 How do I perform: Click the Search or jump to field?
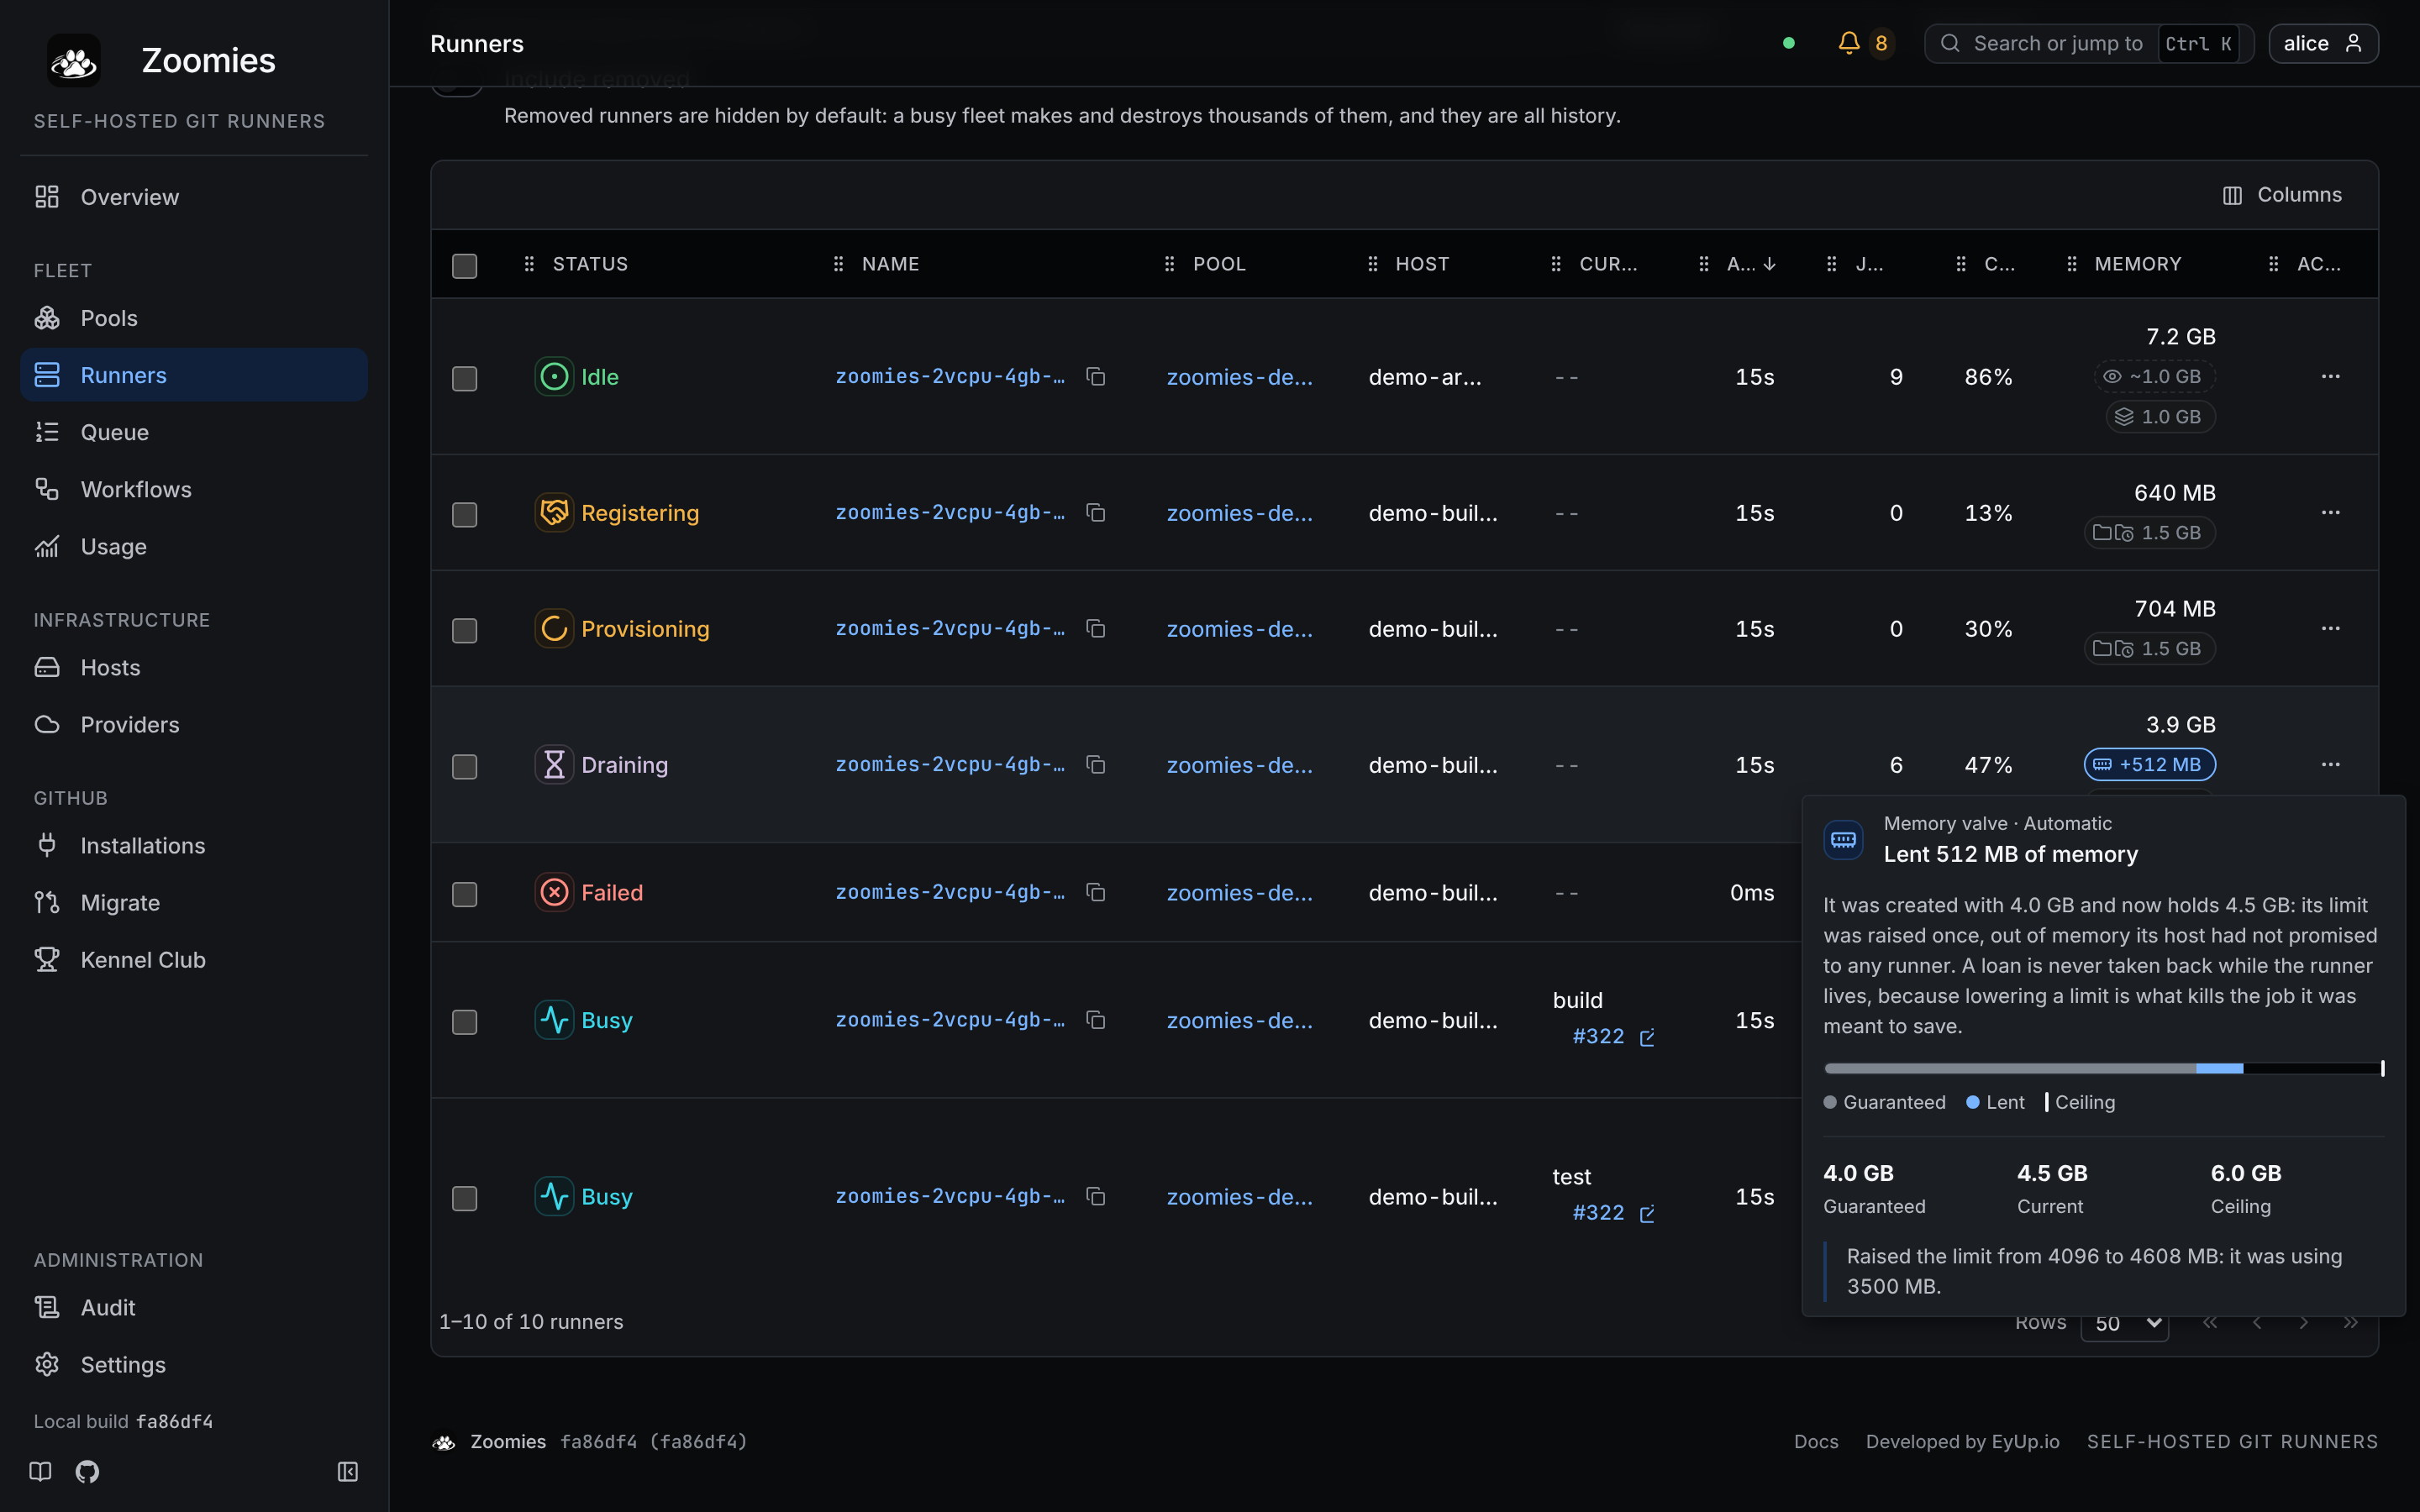(x=2089, y=43)
